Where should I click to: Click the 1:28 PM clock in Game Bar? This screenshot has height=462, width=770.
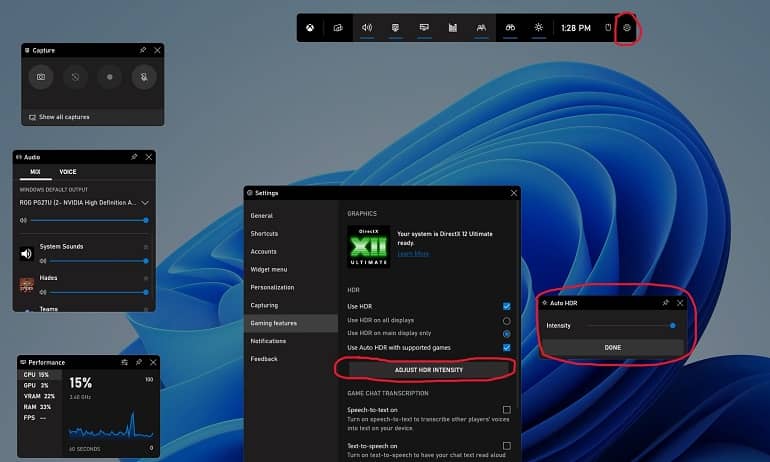pyautogui.click(x=576, y=28)
